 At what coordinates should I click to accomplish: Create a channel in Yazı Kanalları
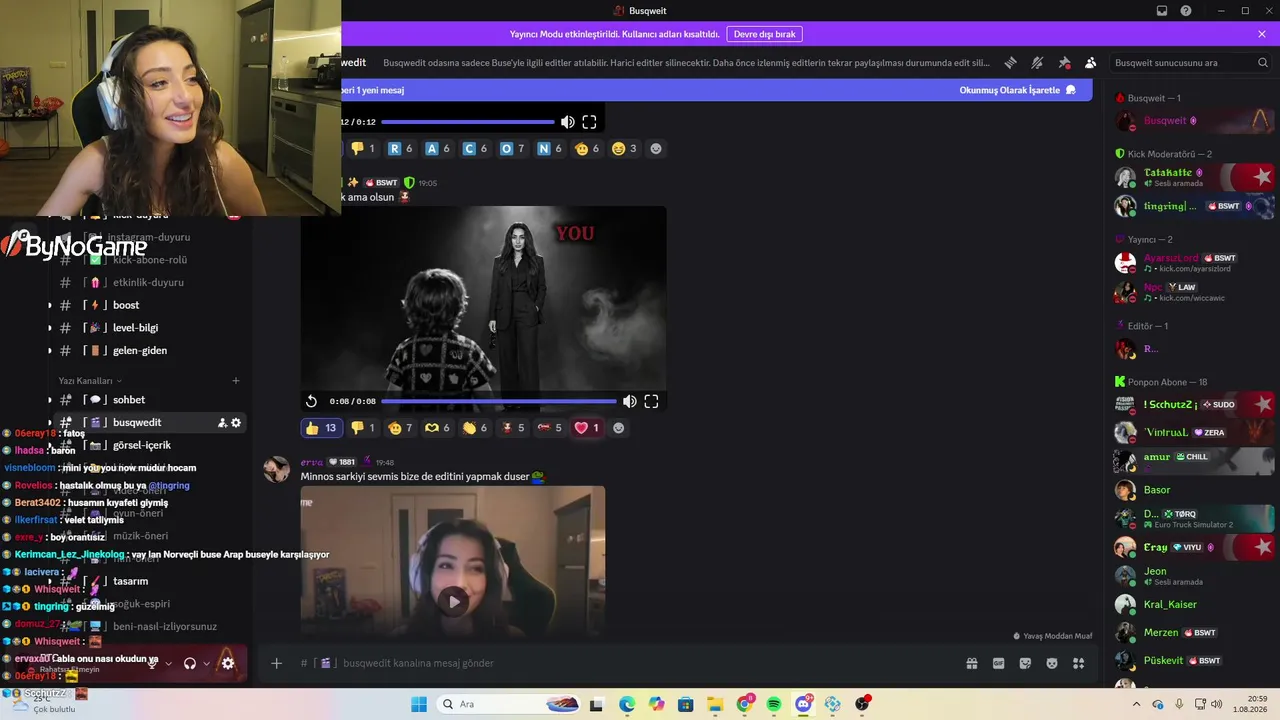coord(236,381)
